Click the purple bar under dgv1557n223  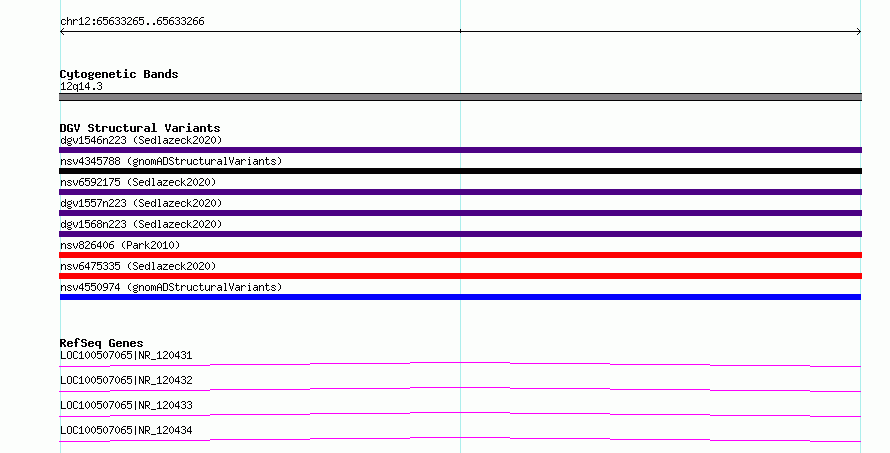[x=460, y=213]
